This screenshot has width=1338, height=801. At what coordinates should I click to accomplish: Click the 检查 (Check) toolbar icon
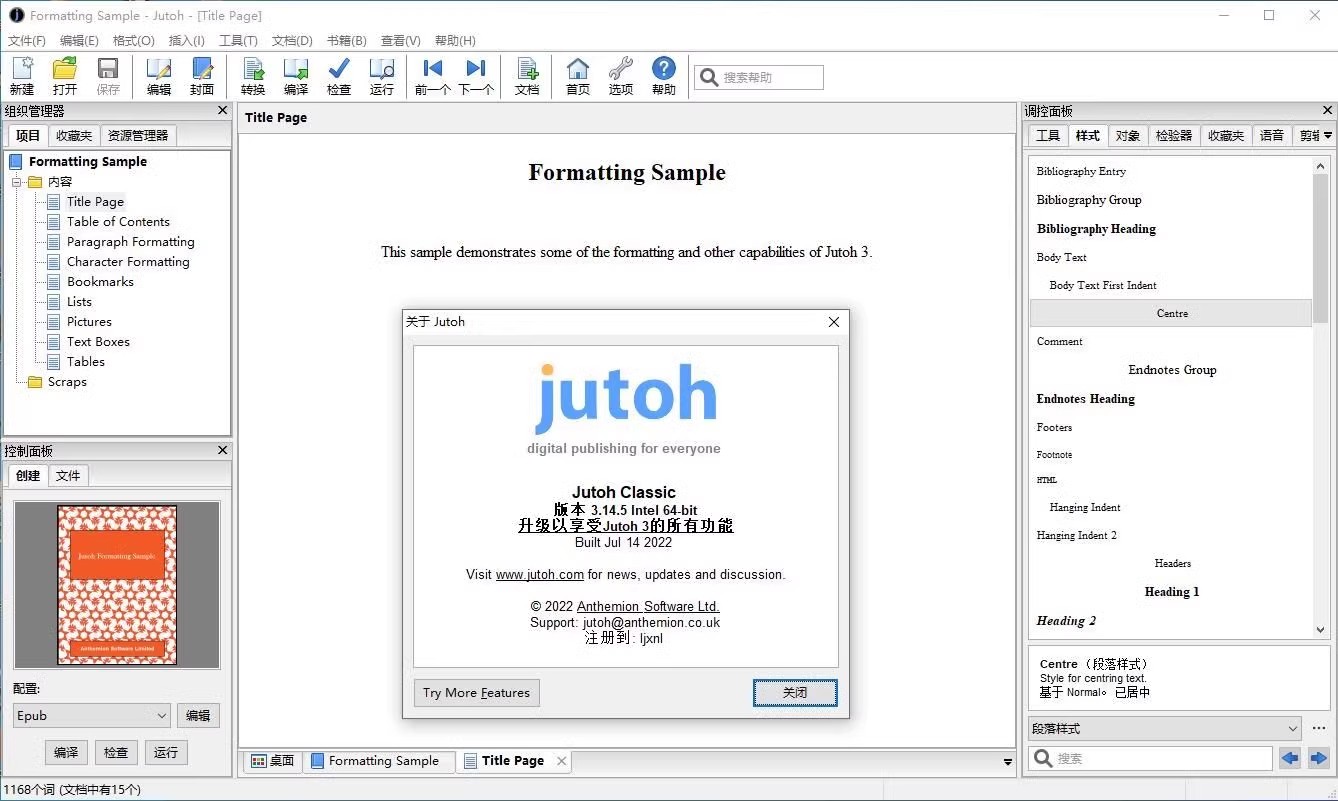[339, 76]
